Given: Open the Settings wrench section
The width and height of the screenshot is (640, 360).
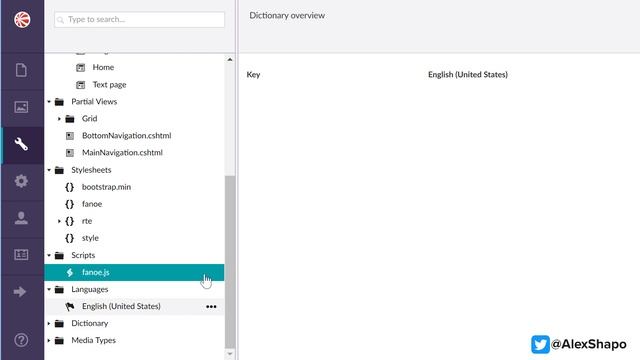Looking at the screenshot, I should click(x=21, y=144).
